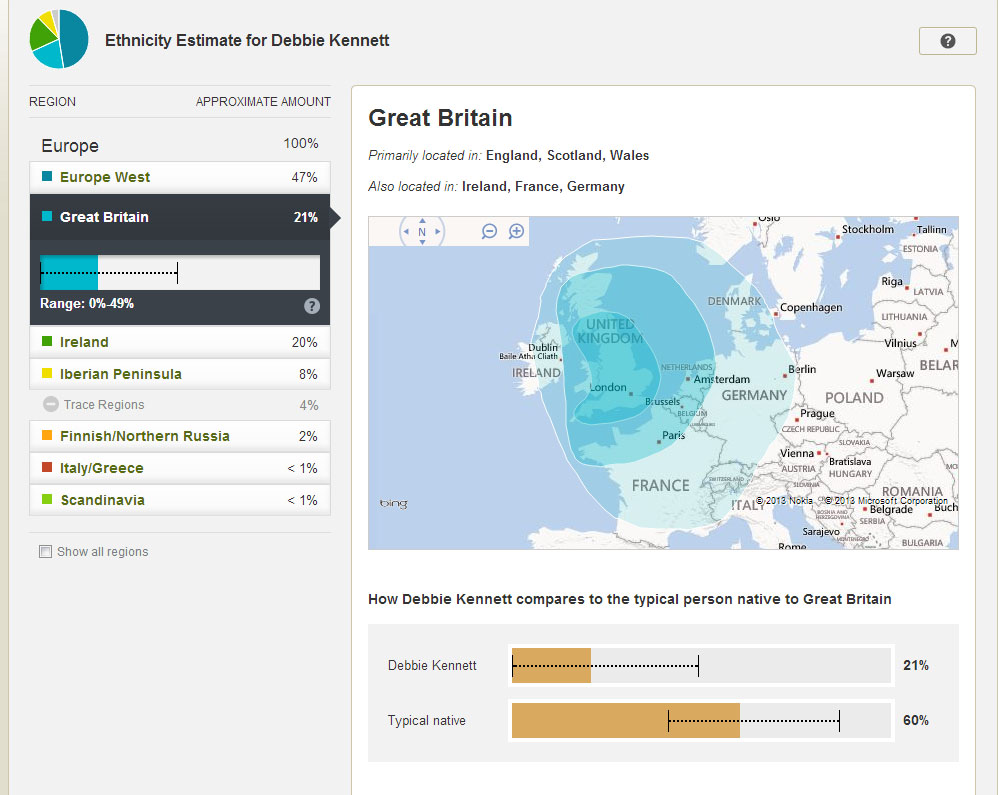Pan the map east using the compass arrow
The image size is (998, 795).
[x=437, y=231]
